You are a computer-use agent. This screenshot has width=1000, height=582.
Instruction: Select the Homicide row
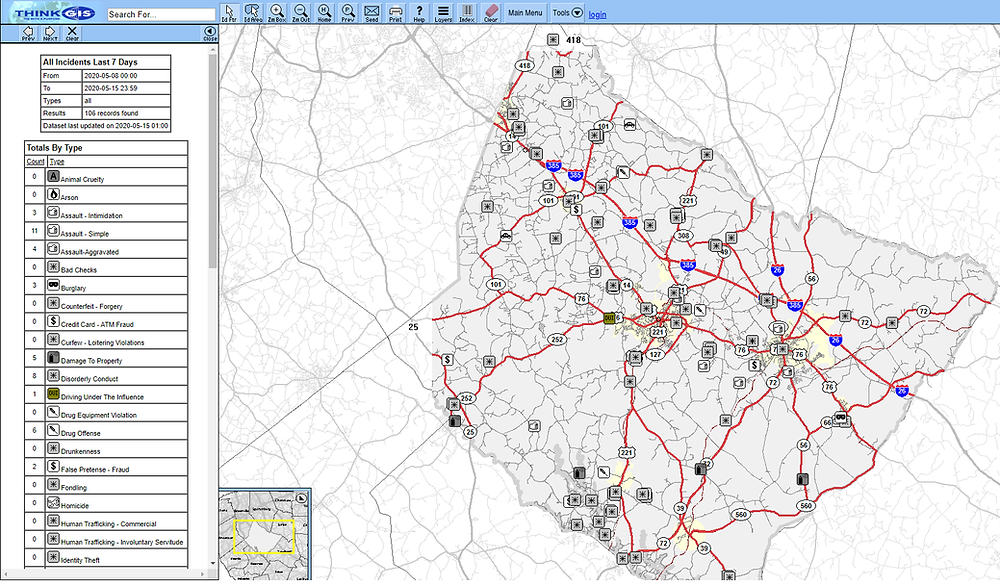point(107,504)
